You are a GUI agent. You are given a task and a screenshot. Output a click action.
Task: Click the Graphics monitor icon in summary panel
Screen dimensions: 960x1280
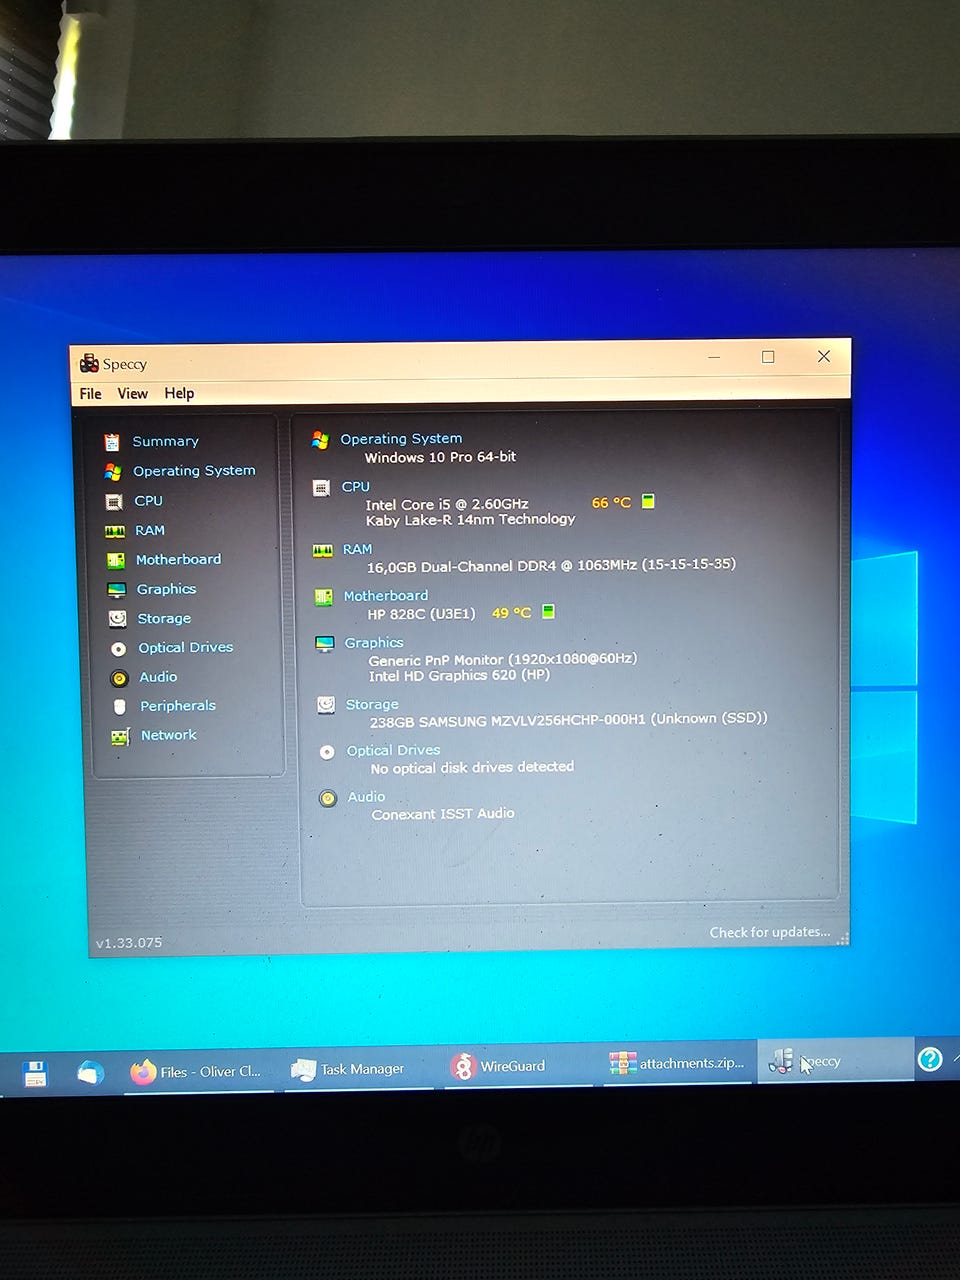tap(324, 644)
